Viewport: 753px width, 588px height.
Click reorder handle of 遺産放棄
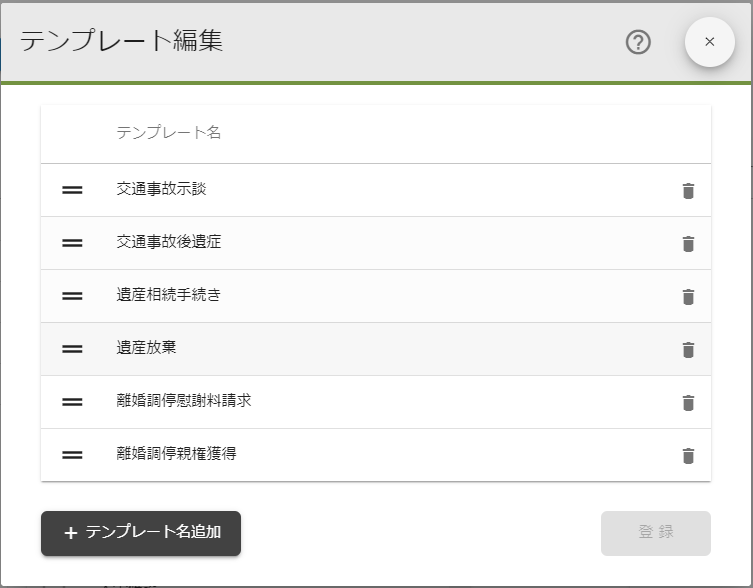[72, 349]
